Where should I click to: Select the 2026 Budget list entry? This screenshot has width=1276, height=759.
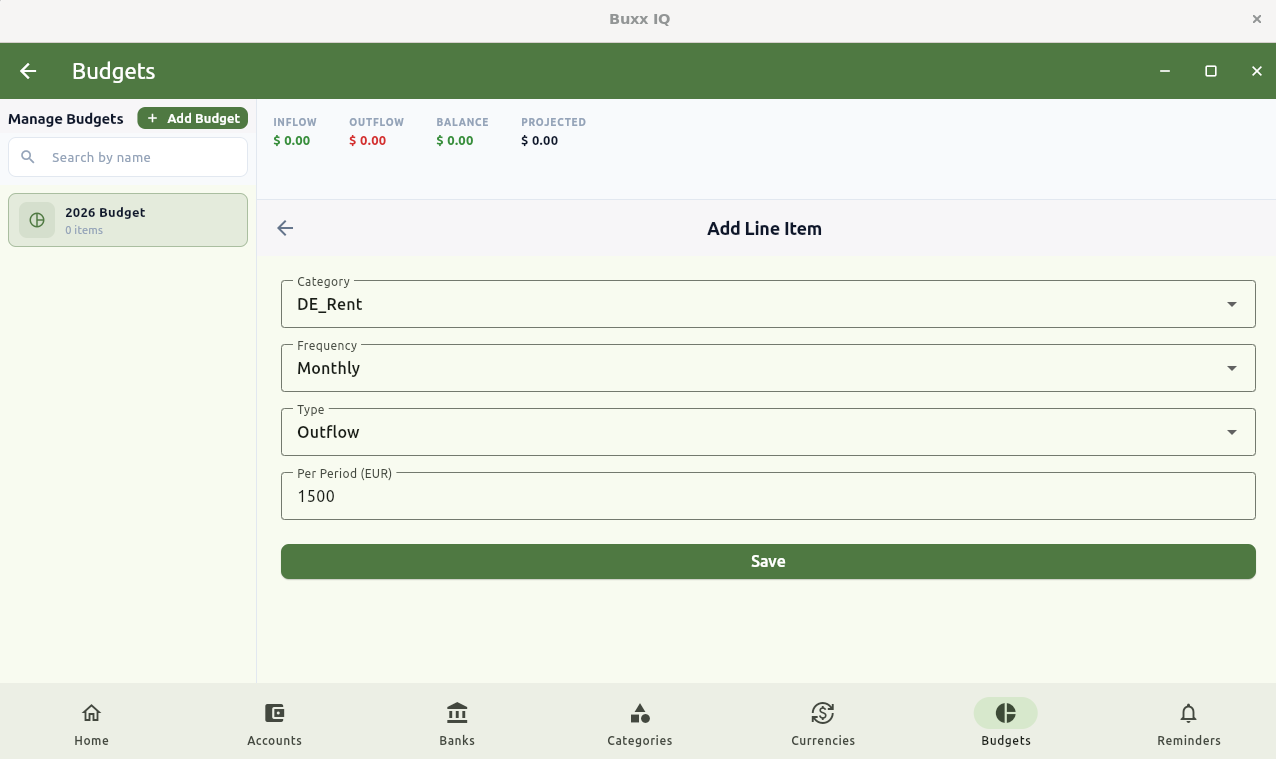(x=128, y=220)
